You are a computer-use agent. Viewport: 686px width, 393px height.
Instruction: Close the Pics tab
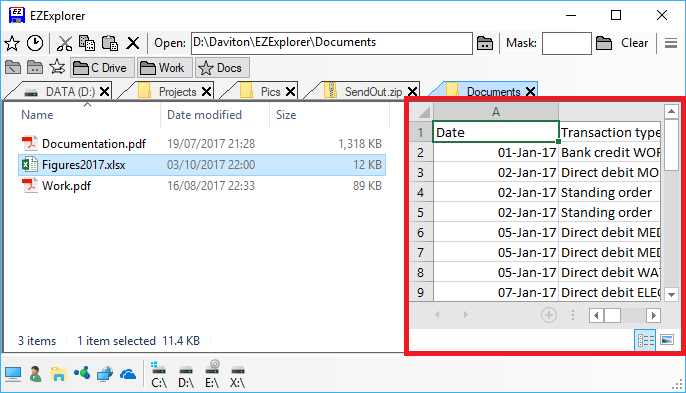coord(290,92)
